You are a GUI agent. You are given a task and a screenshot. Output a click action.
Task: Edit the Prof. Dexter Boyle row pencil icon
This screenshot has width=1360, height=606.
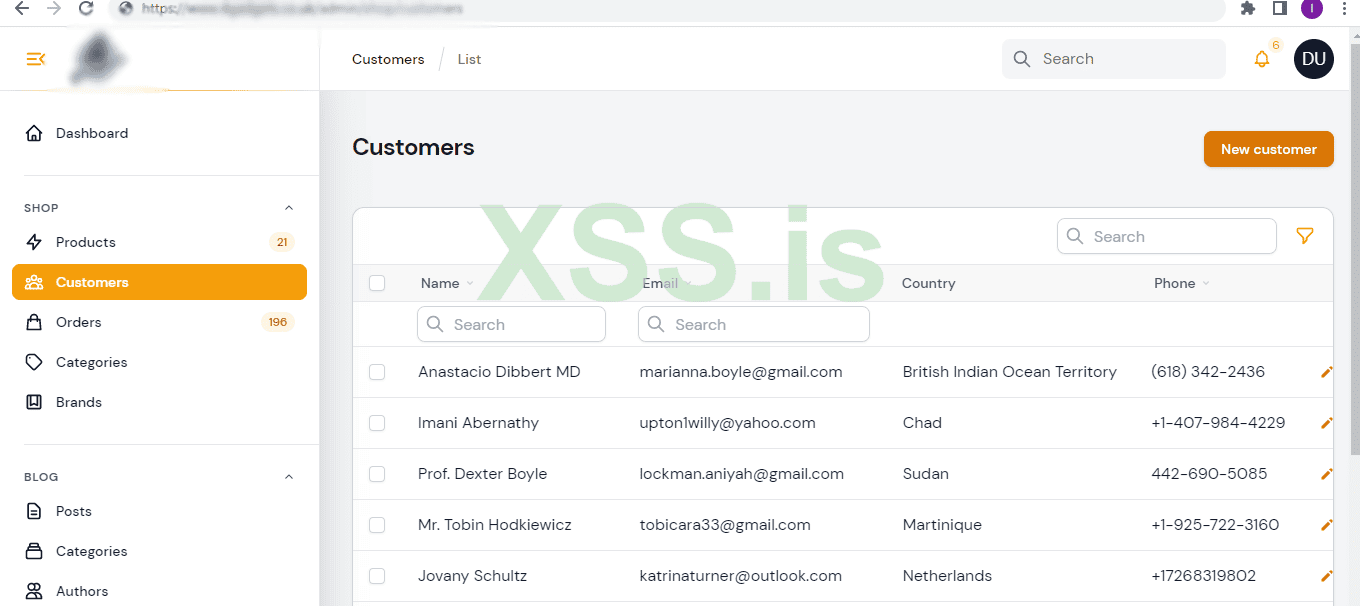point(1327,474)
